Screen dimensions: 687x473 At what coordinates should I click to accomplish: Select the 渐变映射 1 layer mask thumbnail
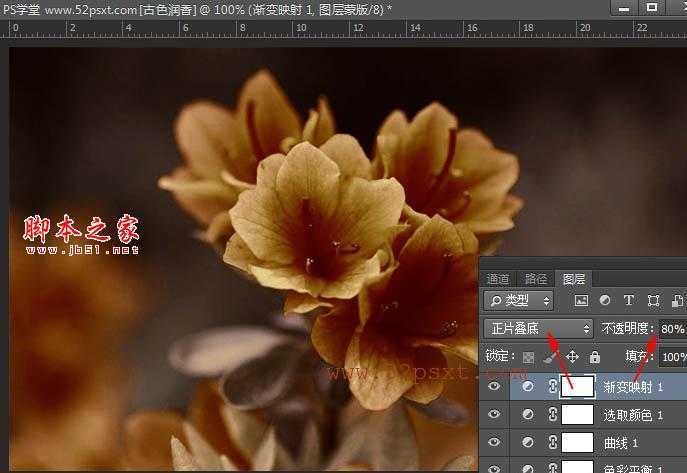point(577,386)
